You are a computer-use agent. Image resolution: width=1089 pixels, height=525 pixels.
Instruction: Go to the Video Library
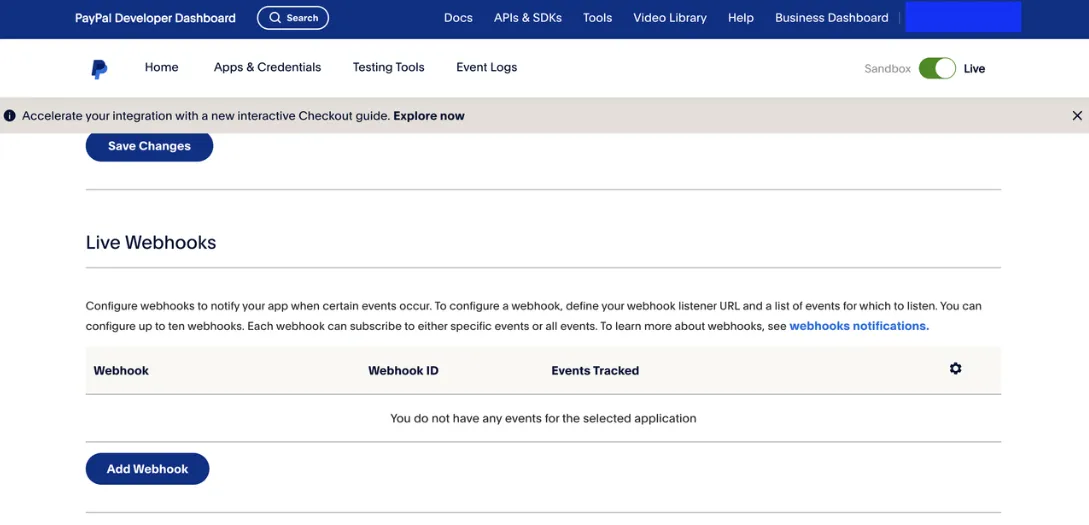(x=670, y=18)
